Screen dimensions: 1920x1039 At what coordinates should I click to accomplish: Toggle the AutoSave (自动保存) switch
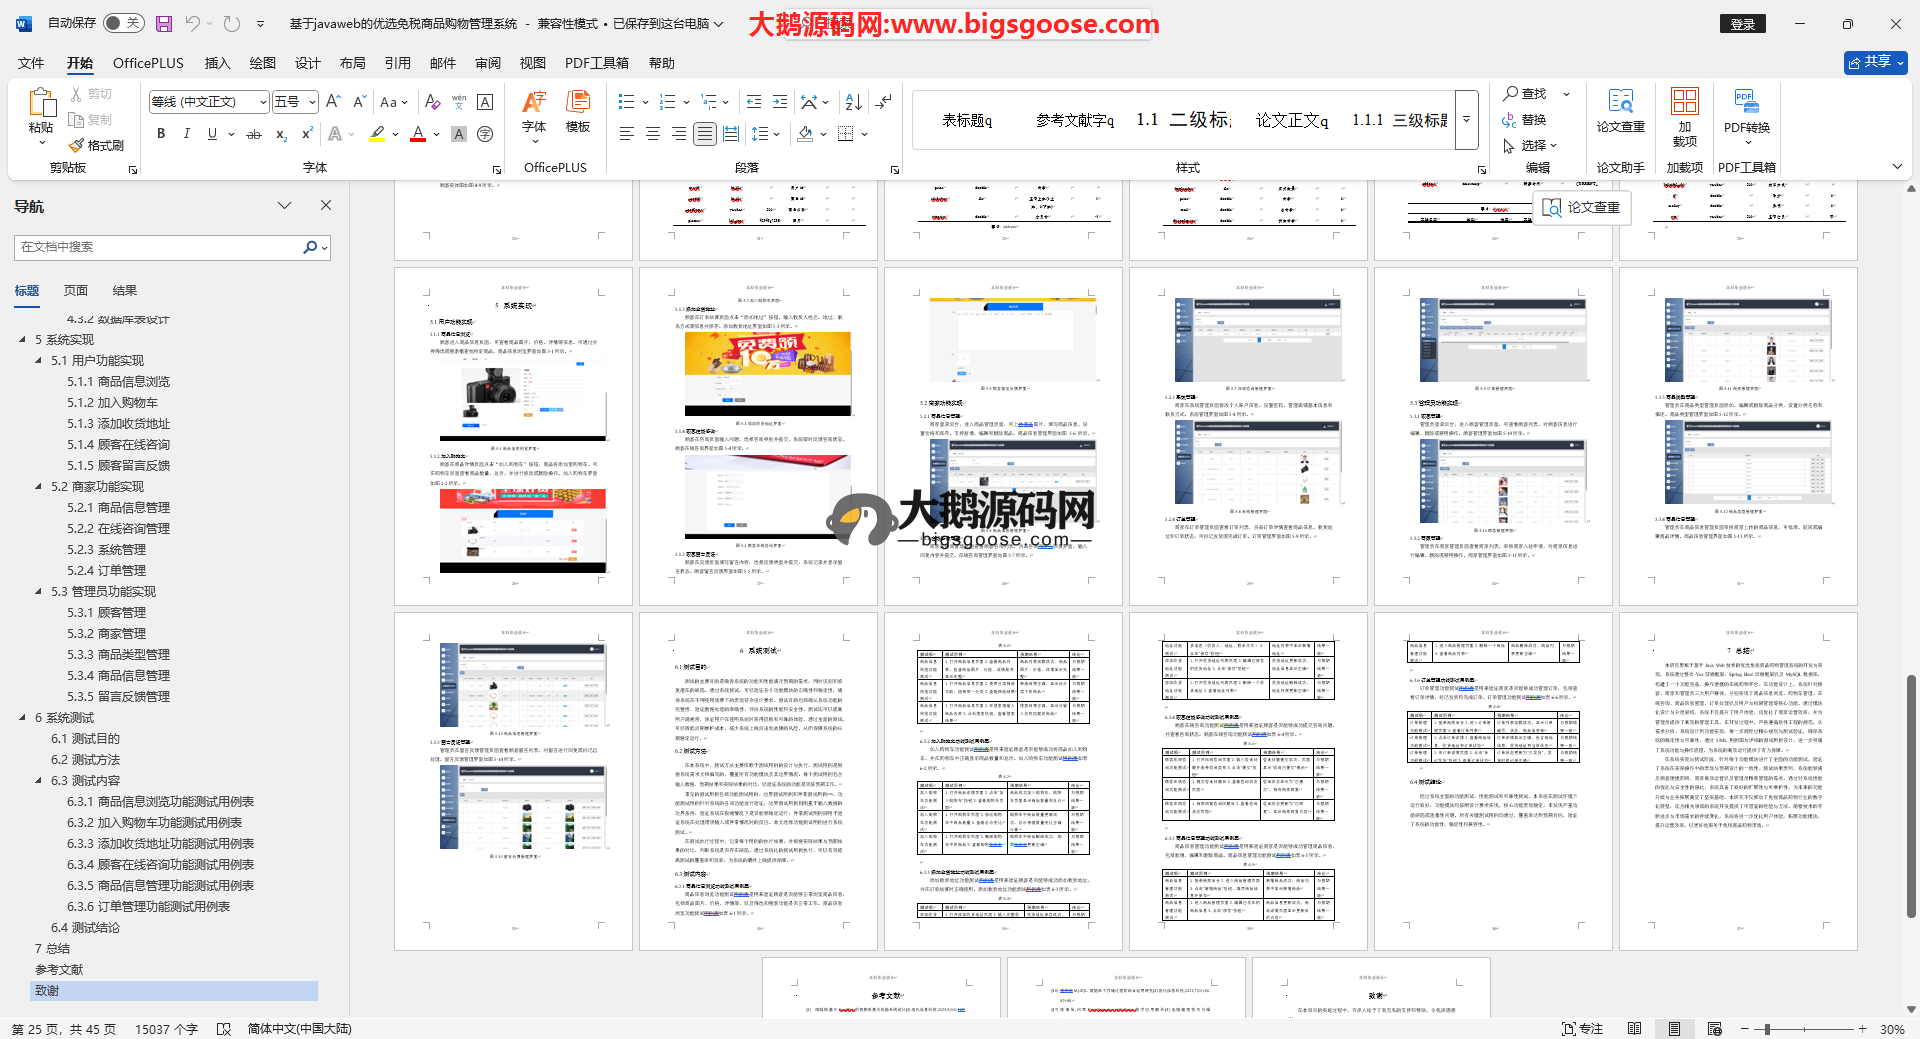[x=123, y=23]
